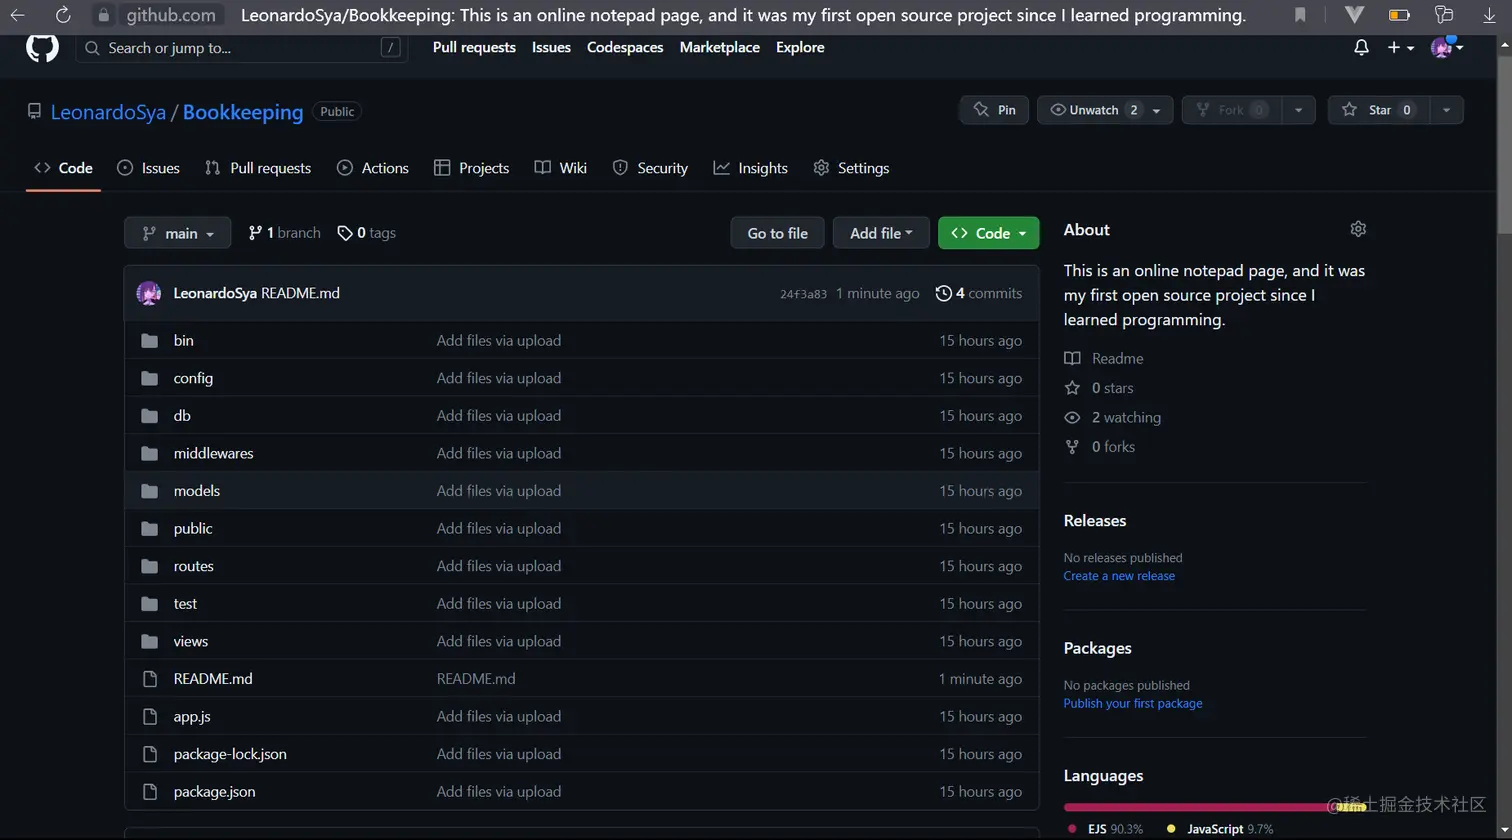This screenshot has height=840, width=1512.
Task: Open Explore in the top navigation
Action: coord(800,48)
